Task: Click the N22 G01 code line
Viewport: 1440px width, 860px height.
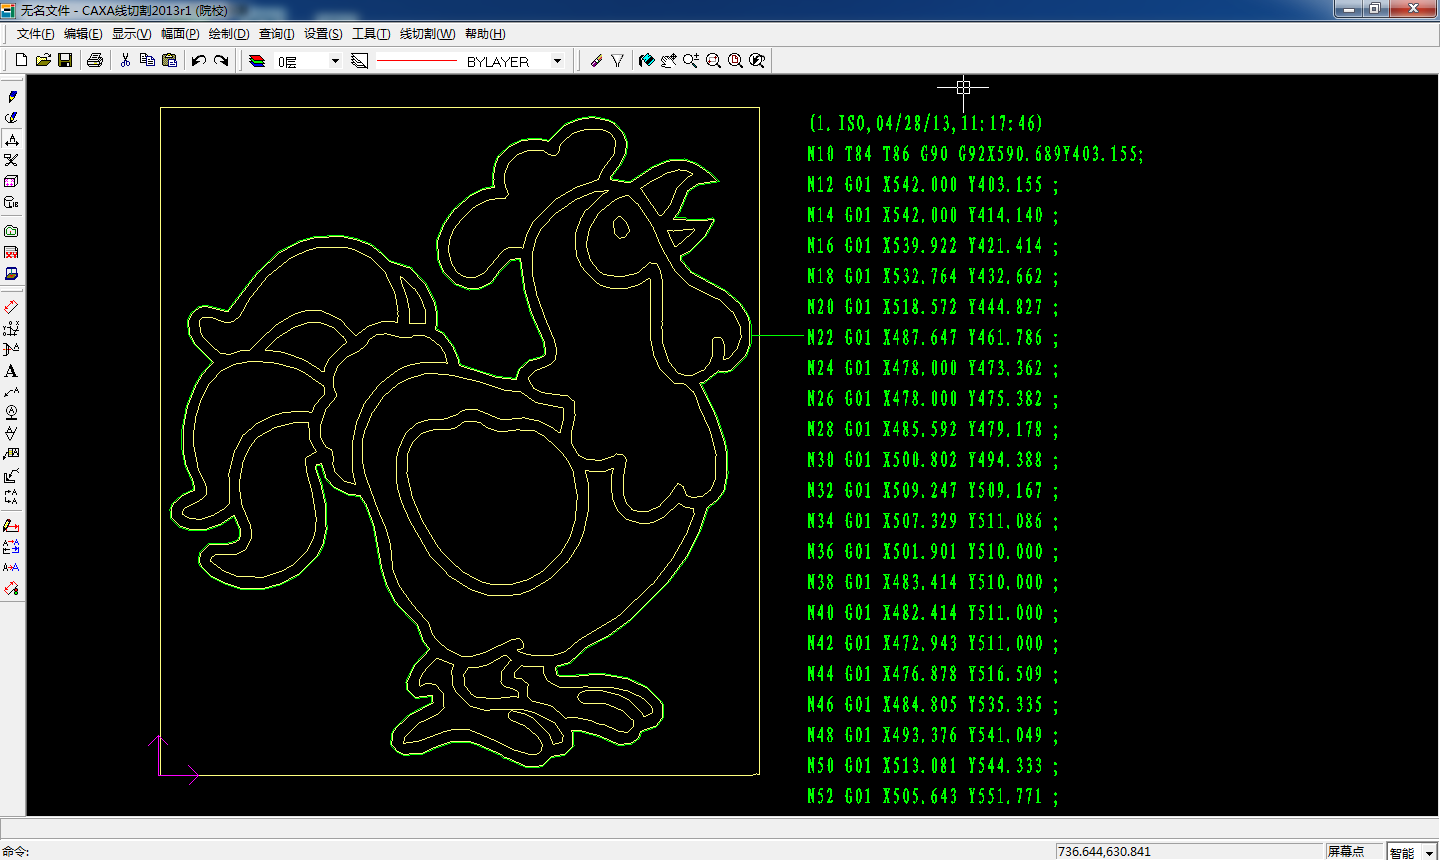Action: [x=931, y=338]
